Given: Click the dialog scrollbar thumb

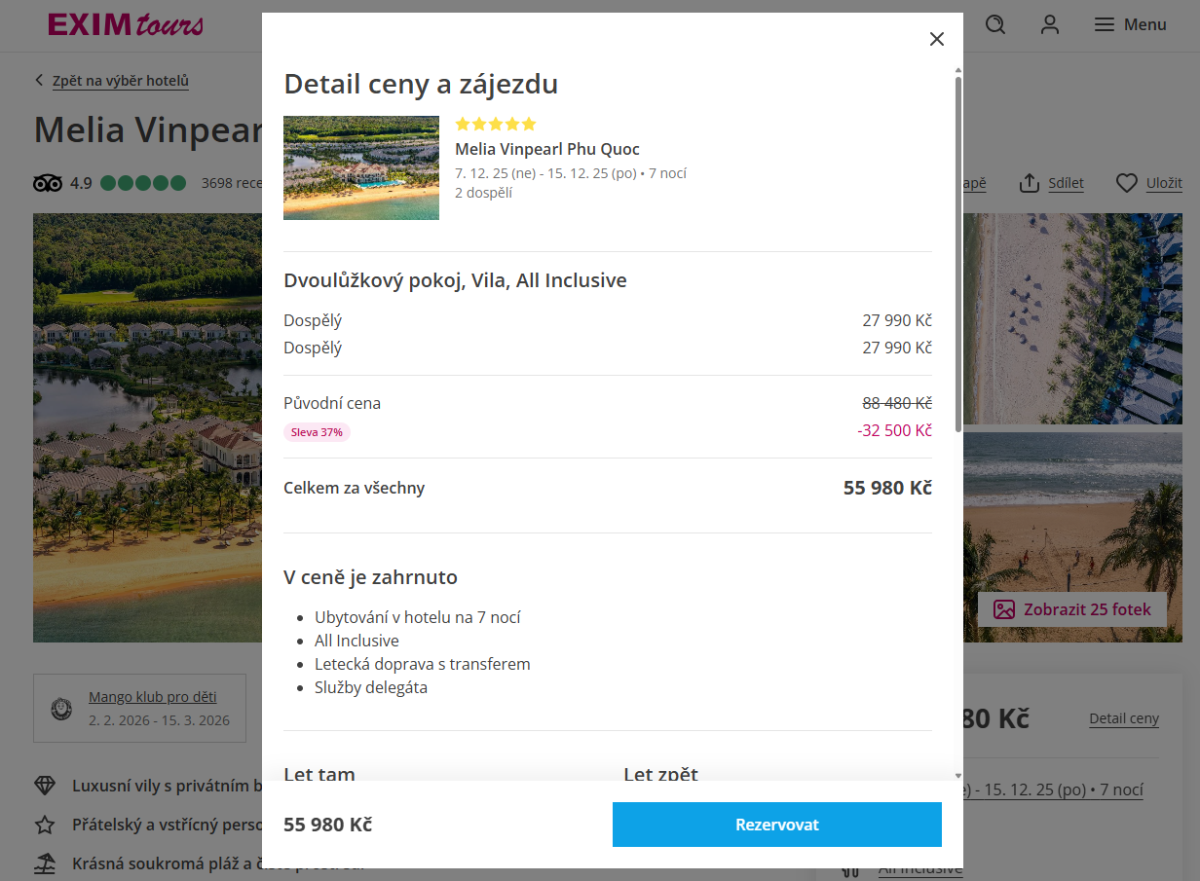Looking at the screenshot, I should tap(958, 250).
